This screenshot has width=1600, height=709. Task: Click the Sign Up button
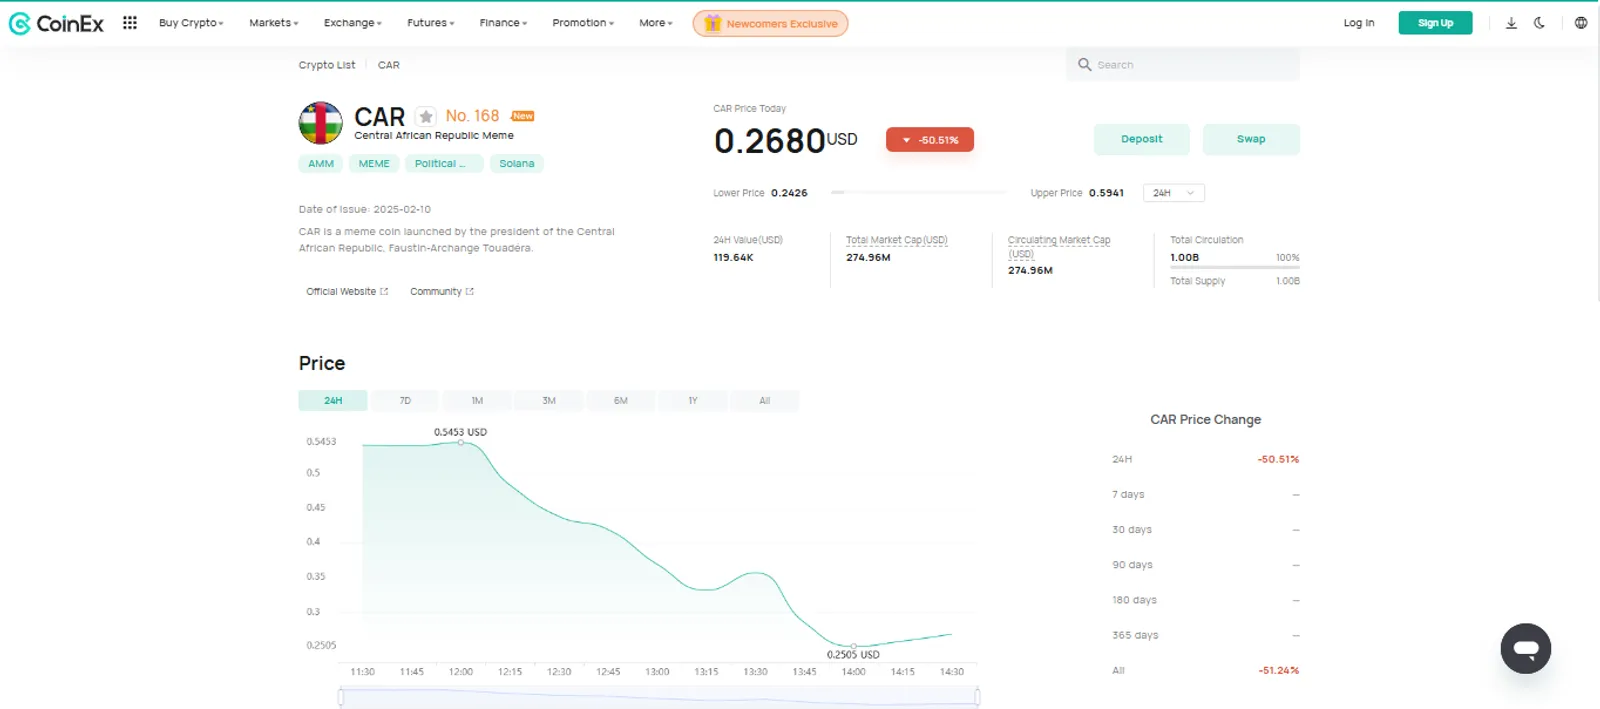tap(1435, 23)
